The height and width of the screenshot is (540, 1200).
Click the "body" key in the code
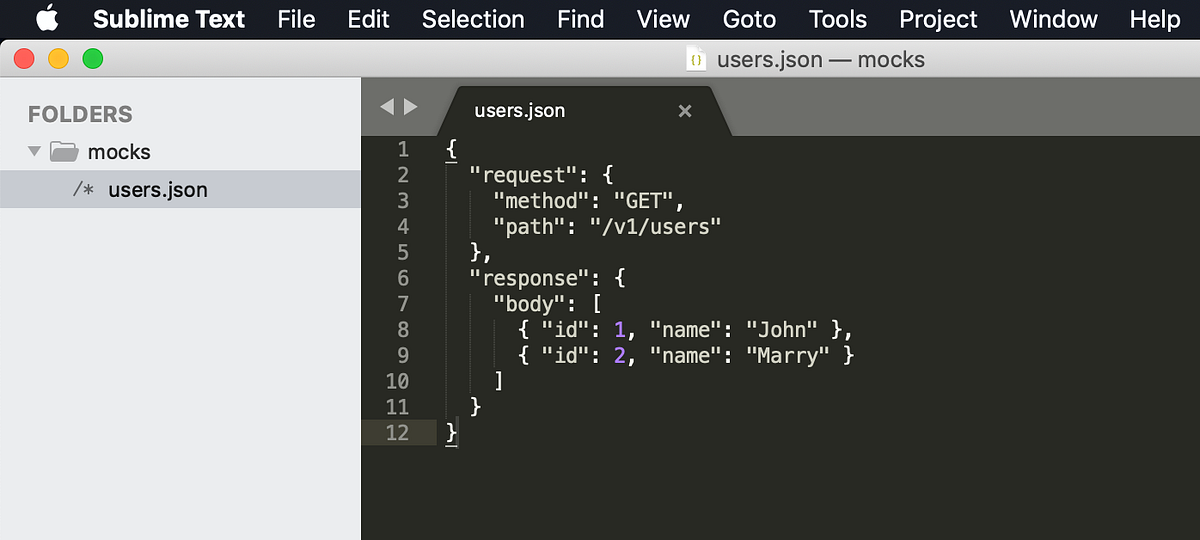pos(530,304)
